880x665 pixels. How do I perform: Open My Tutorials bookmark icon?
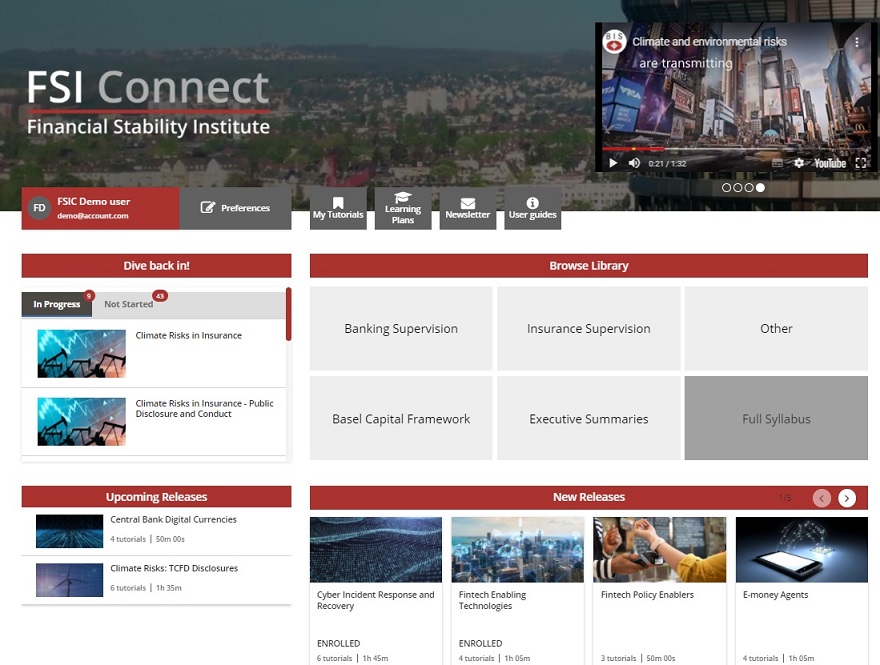coord(338,208)
